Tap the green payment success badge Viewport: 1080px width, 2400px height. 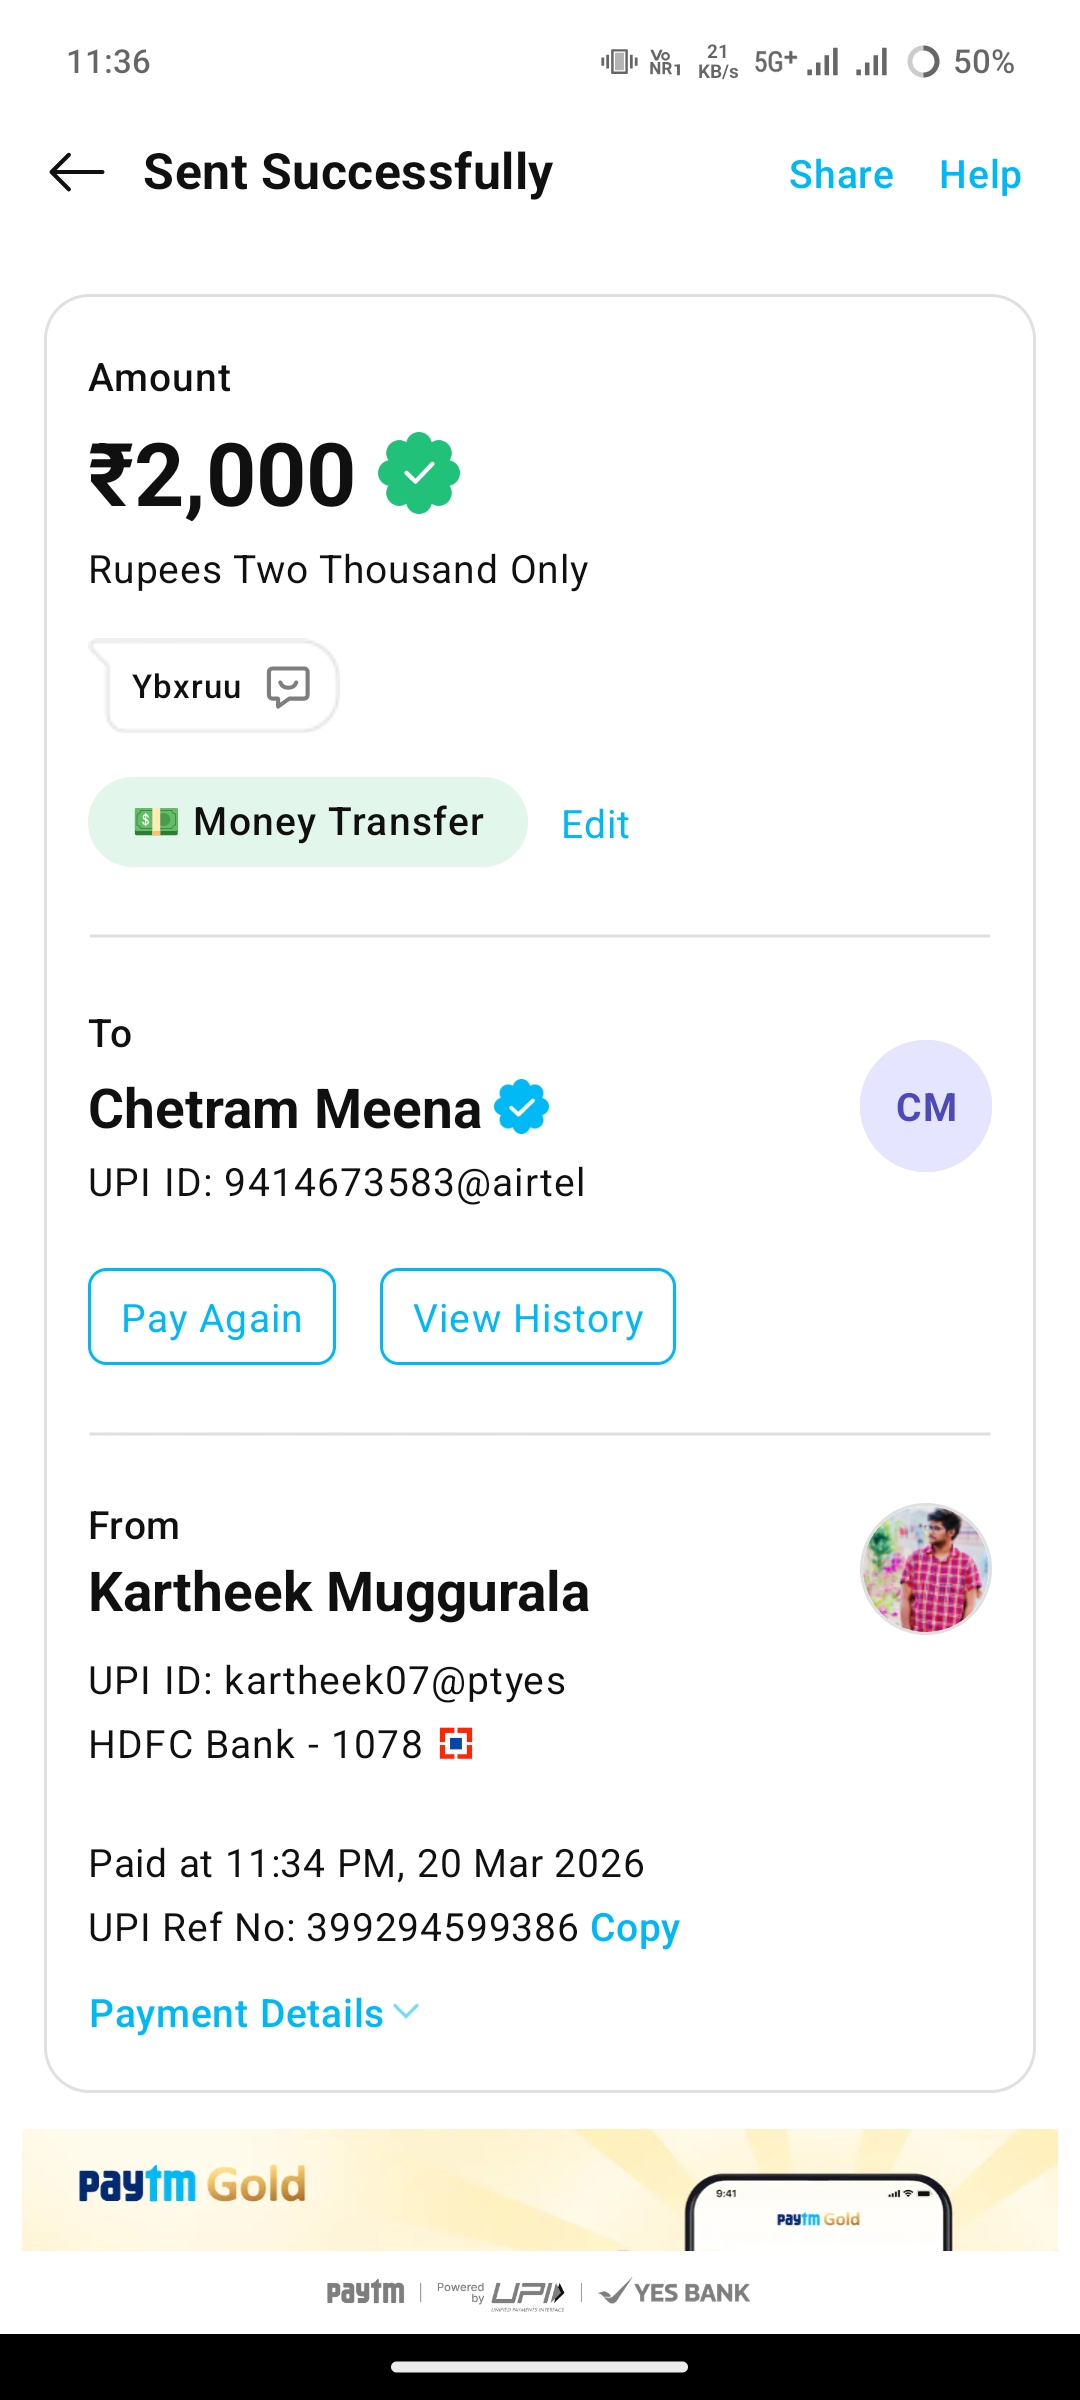pyautogui.click(x=419, y=473)
